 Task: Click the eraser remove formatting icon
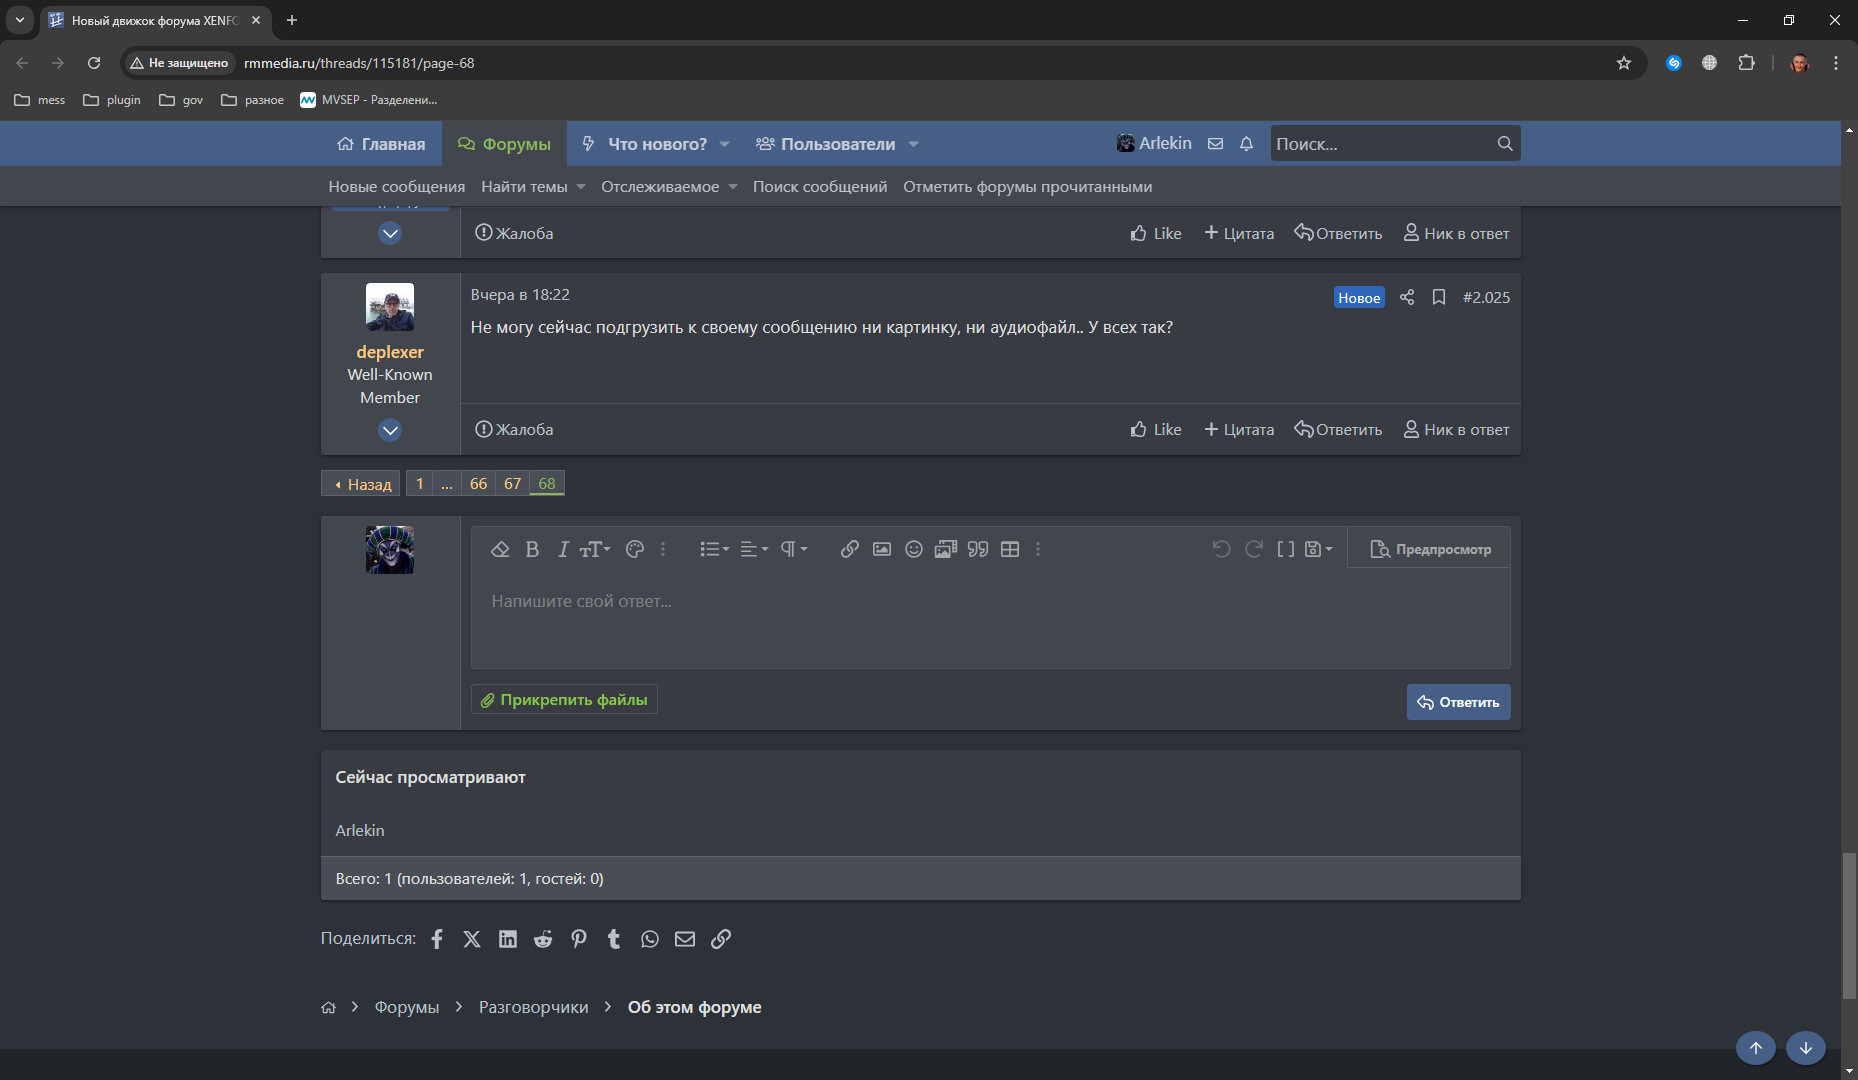point(500,549)
